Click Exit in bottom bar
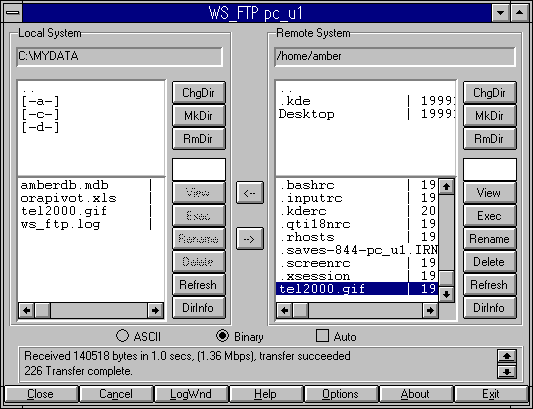This screenshot has width=533, height=409. pyautogui.click(x=491, y=394)
